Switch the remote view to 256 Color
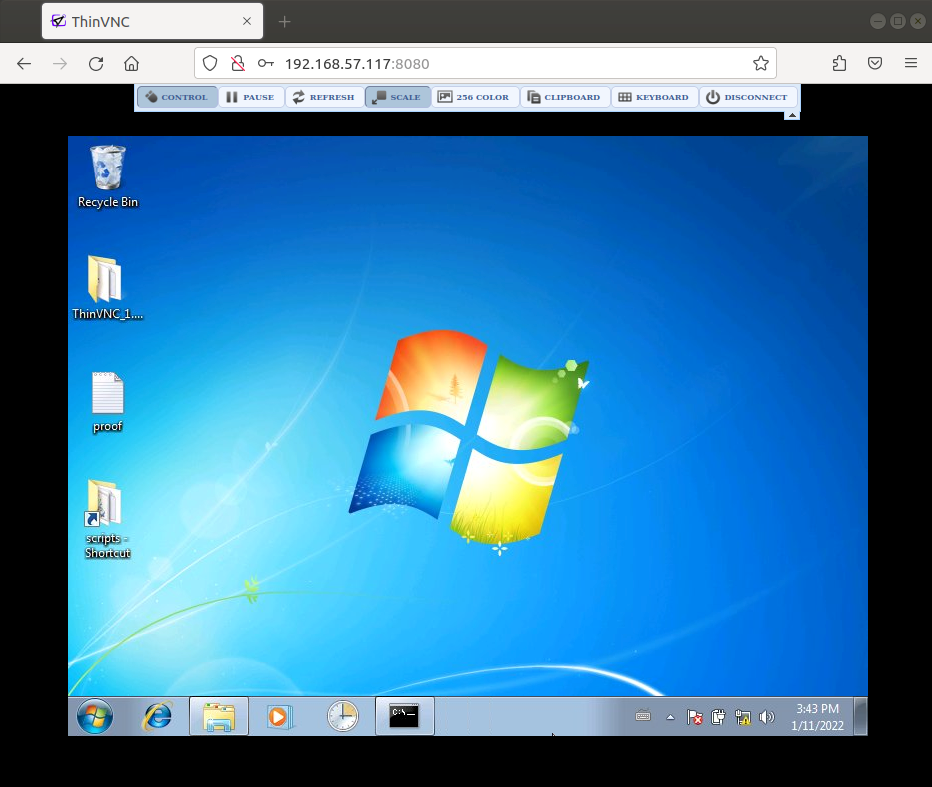932x787 pixels. [474, 97]
